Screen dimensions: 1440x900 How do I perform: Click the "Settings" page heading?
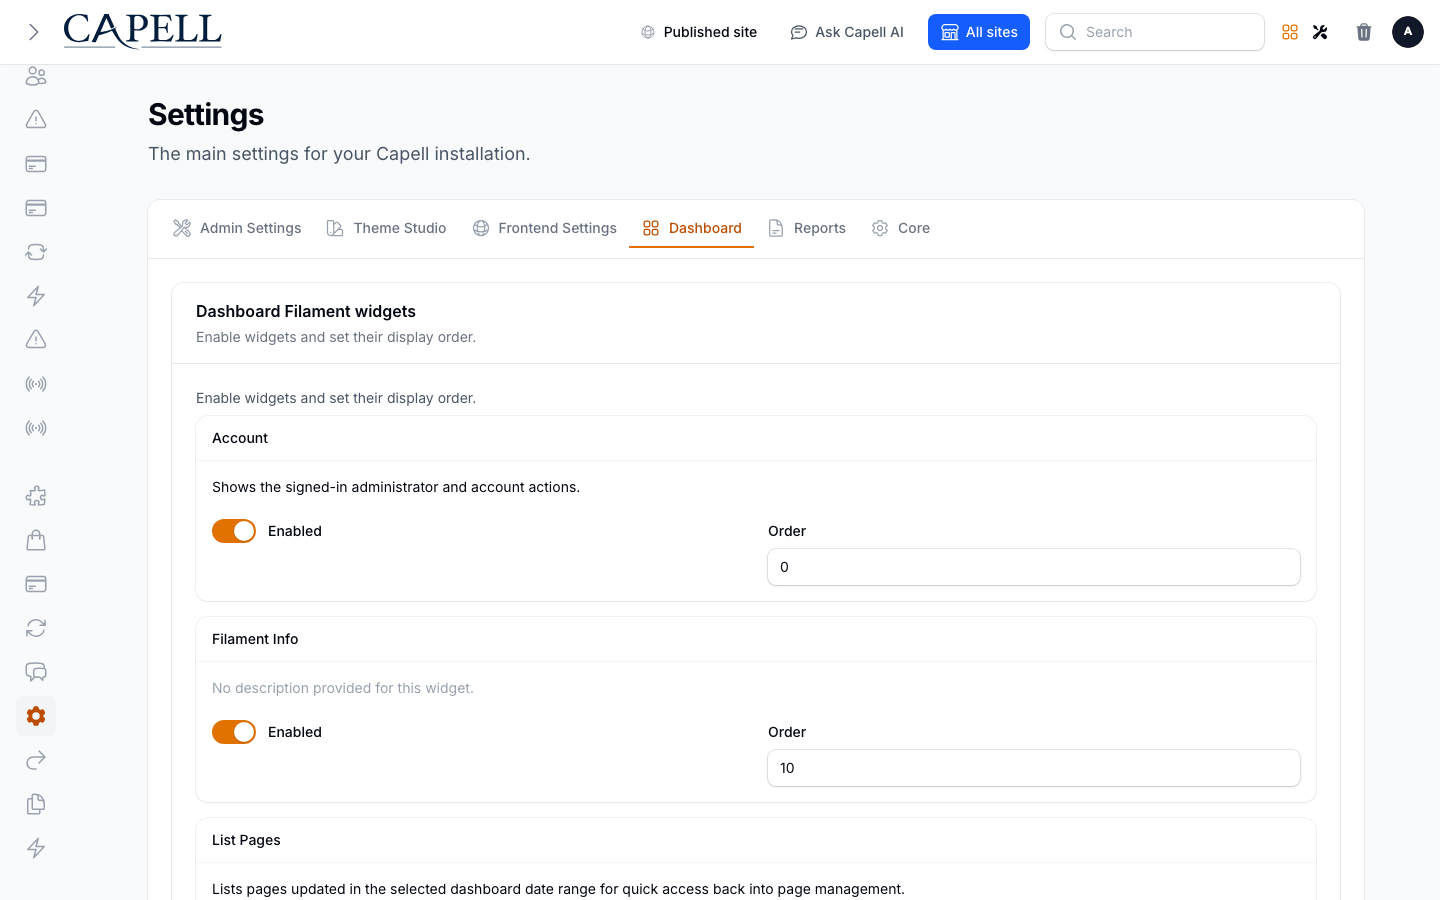click(x=206, y=115)
